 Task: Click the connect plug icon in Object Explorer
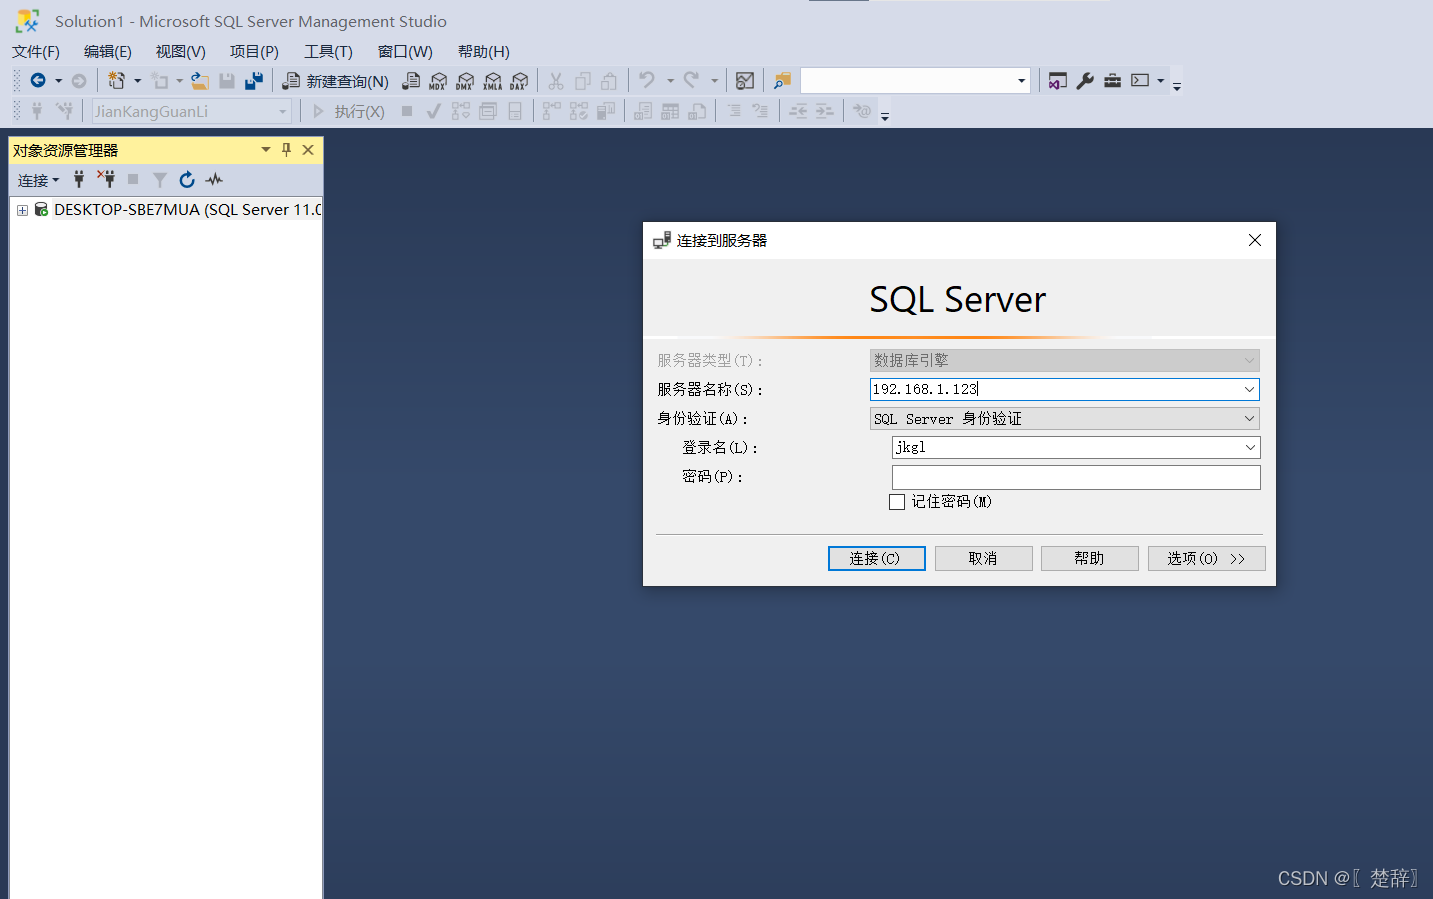coord(79,180)
